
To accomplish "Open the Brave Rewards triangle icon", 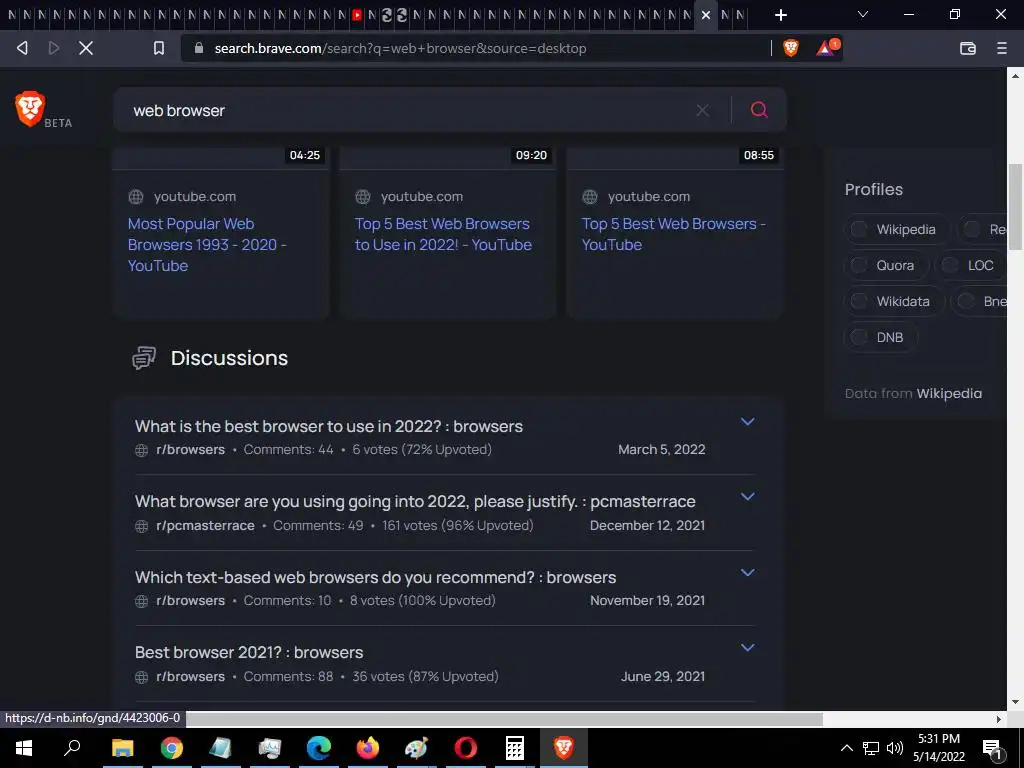I will click(827, 48).
